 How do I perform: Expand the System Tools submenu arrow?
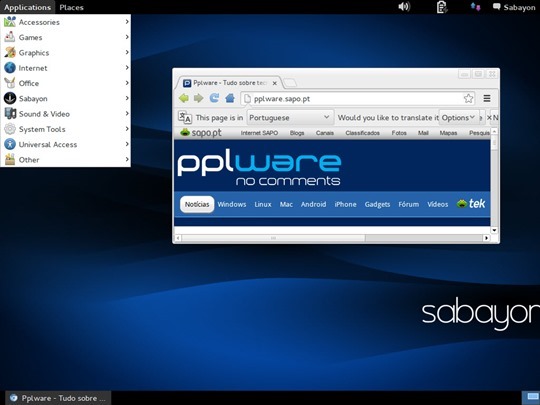pyautogui.click(x=127, y=129)
